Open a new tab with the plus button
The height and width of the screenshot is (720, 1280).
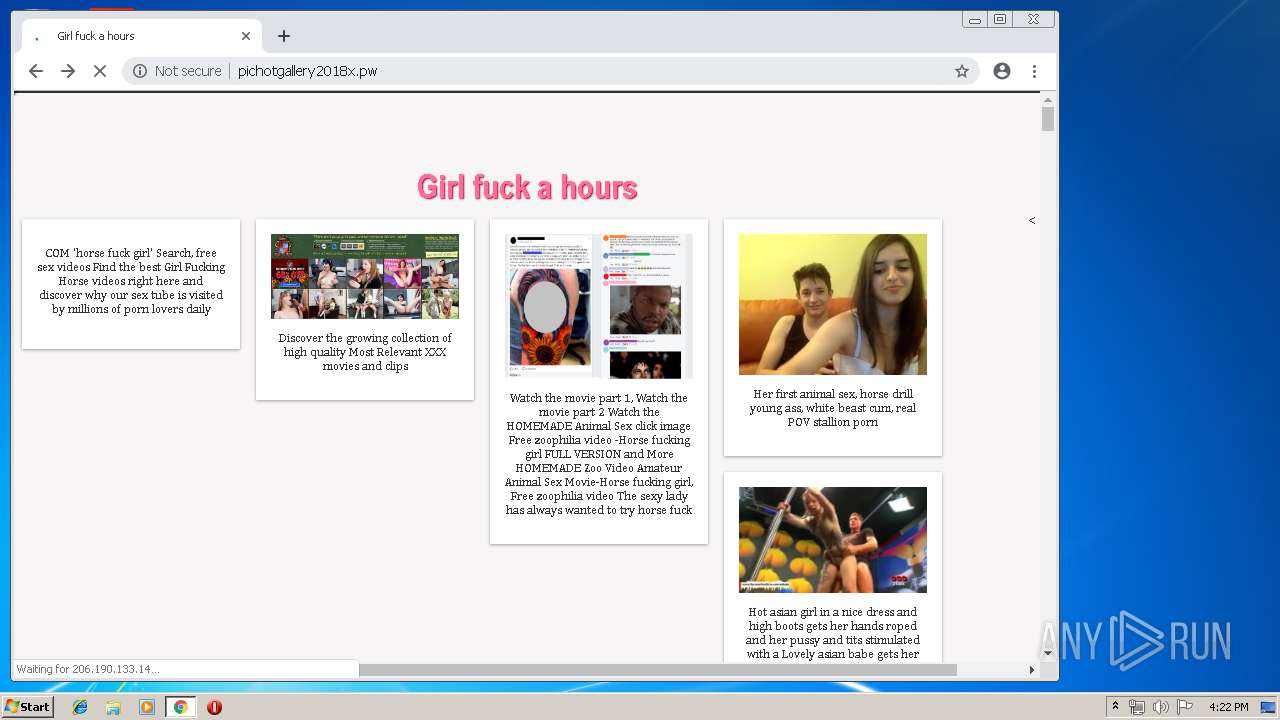tap(284, 36)
